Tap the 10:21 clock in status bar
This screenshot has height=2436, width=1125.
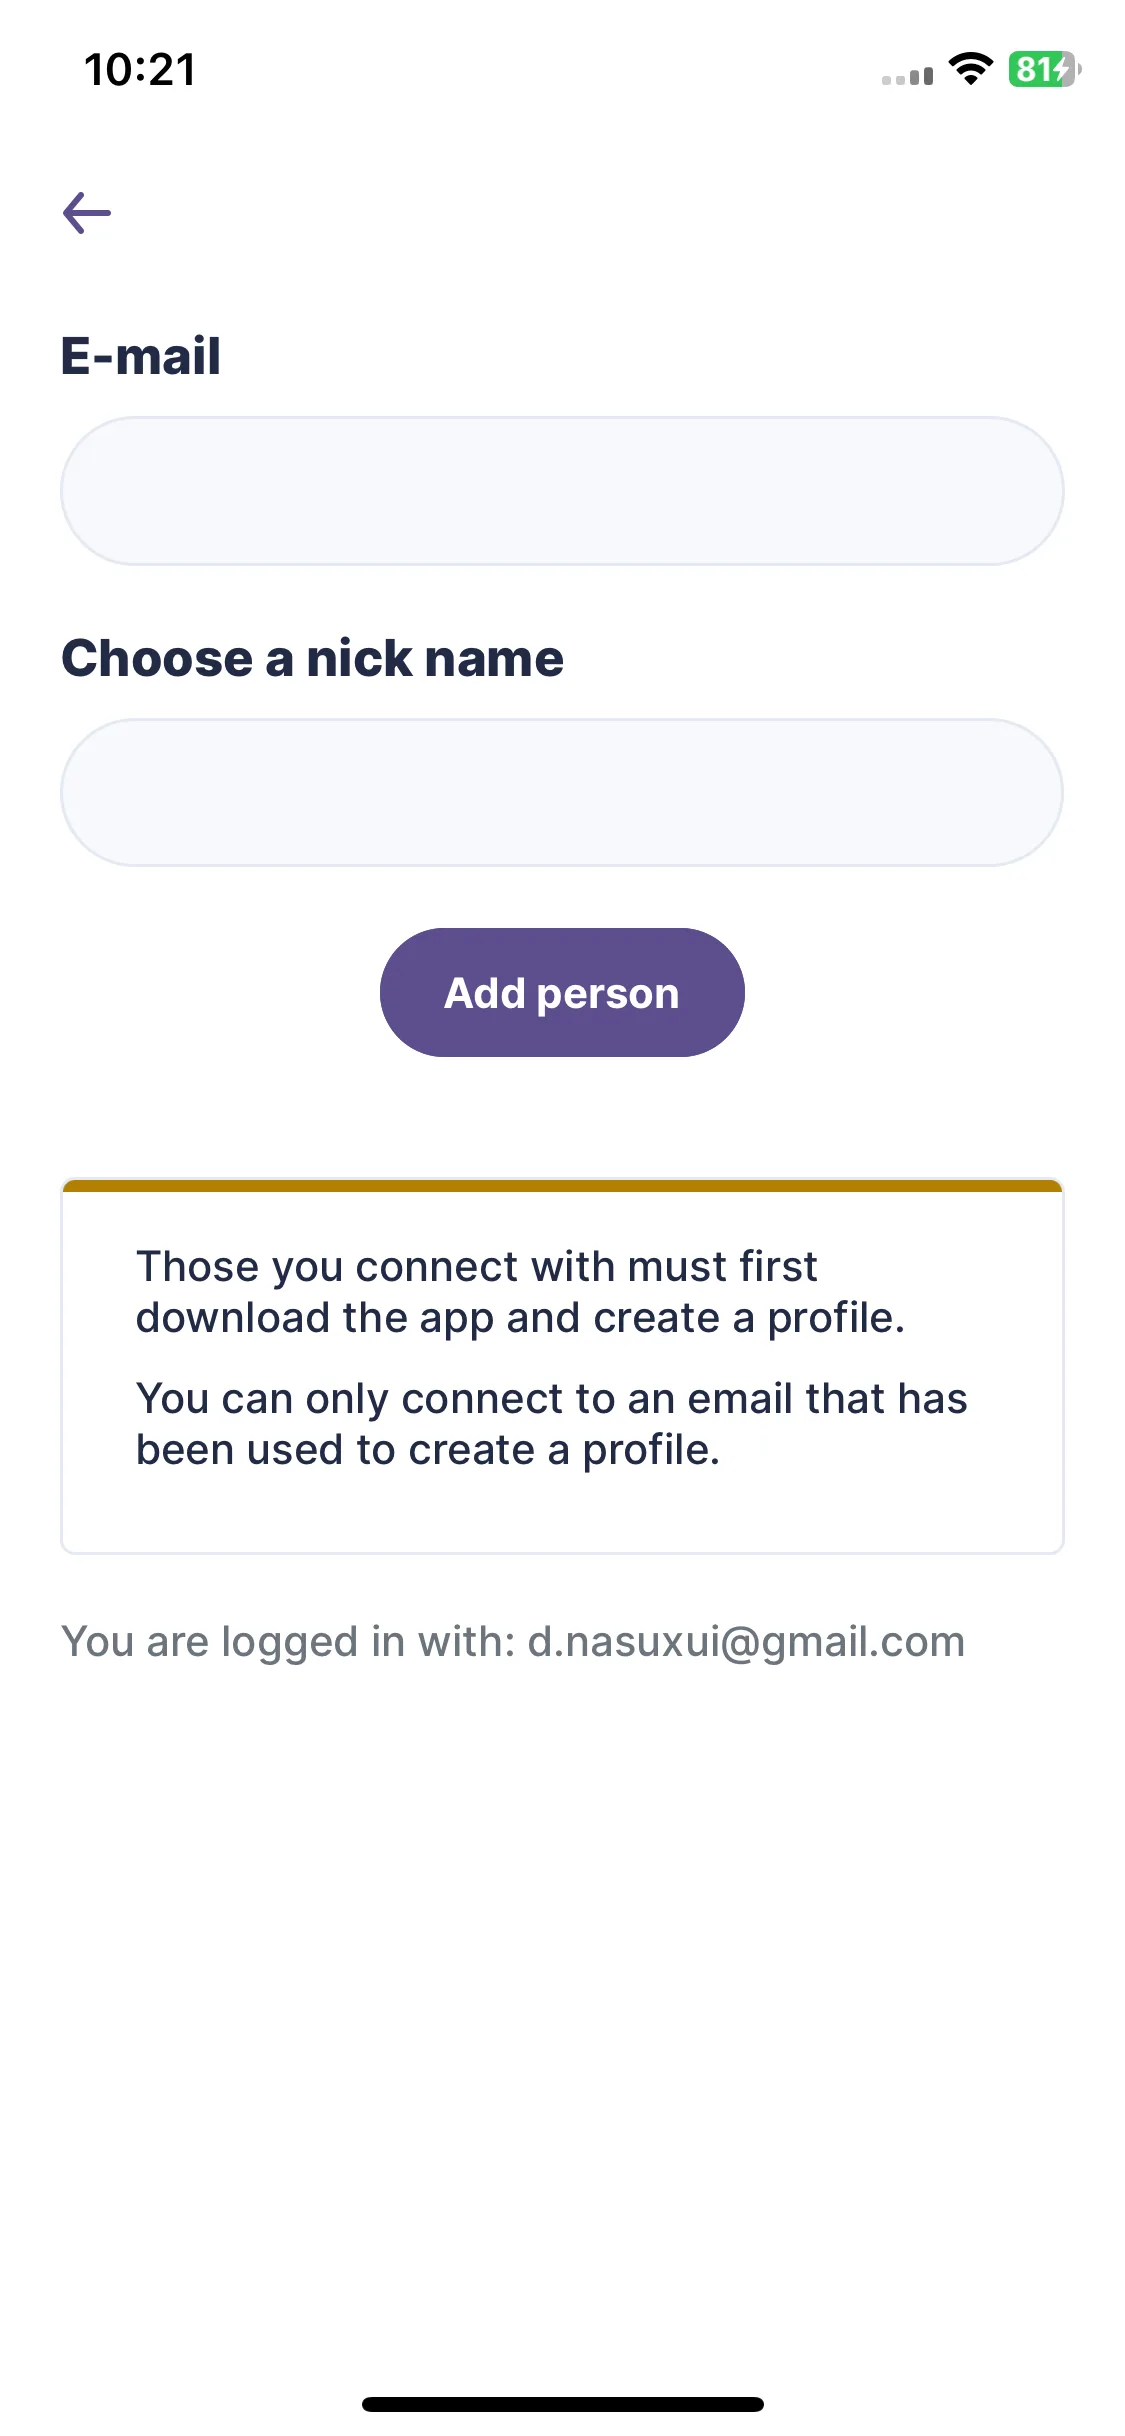(x=140, y=70)
